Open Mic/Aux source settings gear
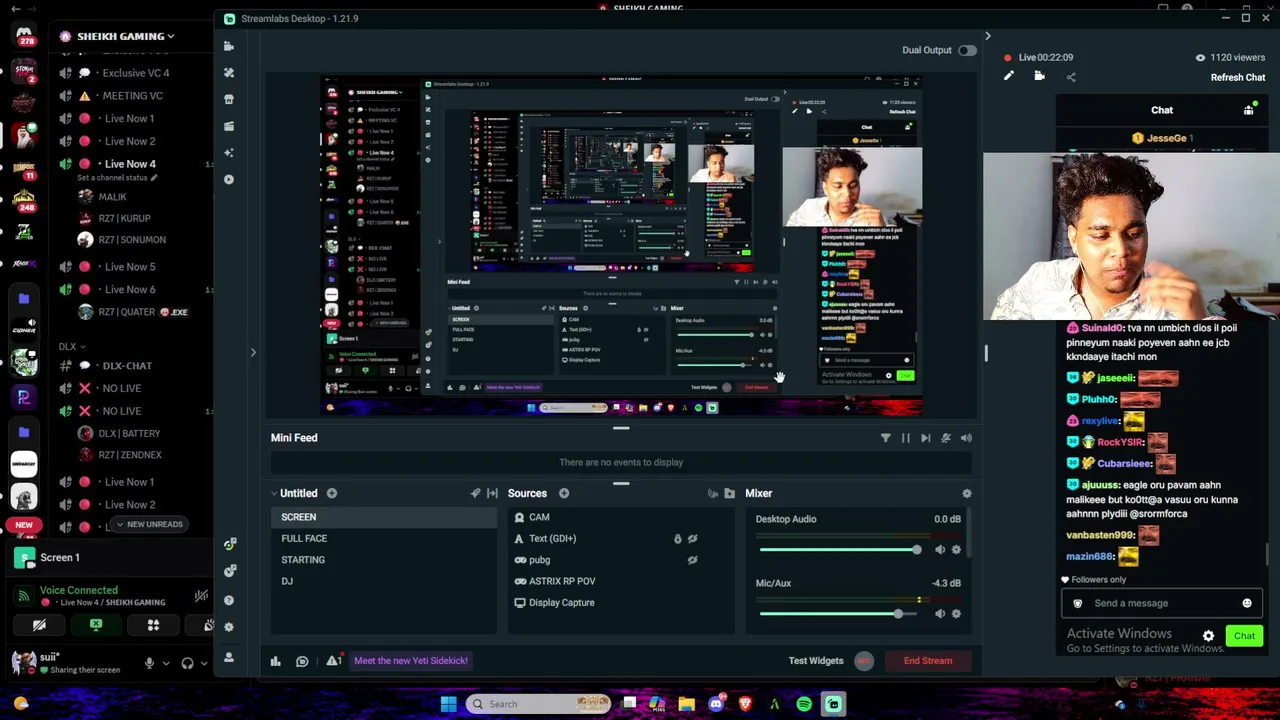 coord(956,614)
